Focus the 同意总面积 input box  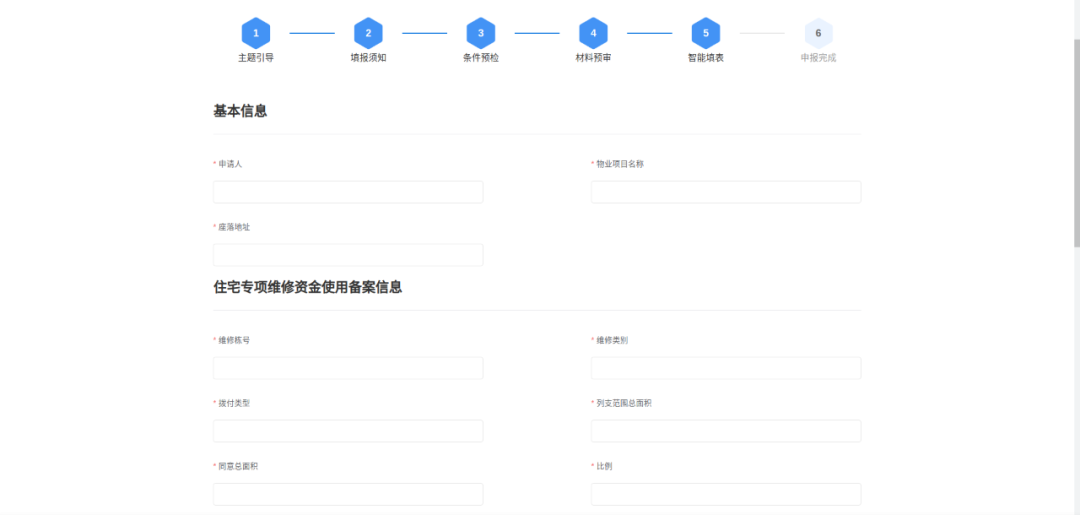pyautogui.click(x=348, y=494)
